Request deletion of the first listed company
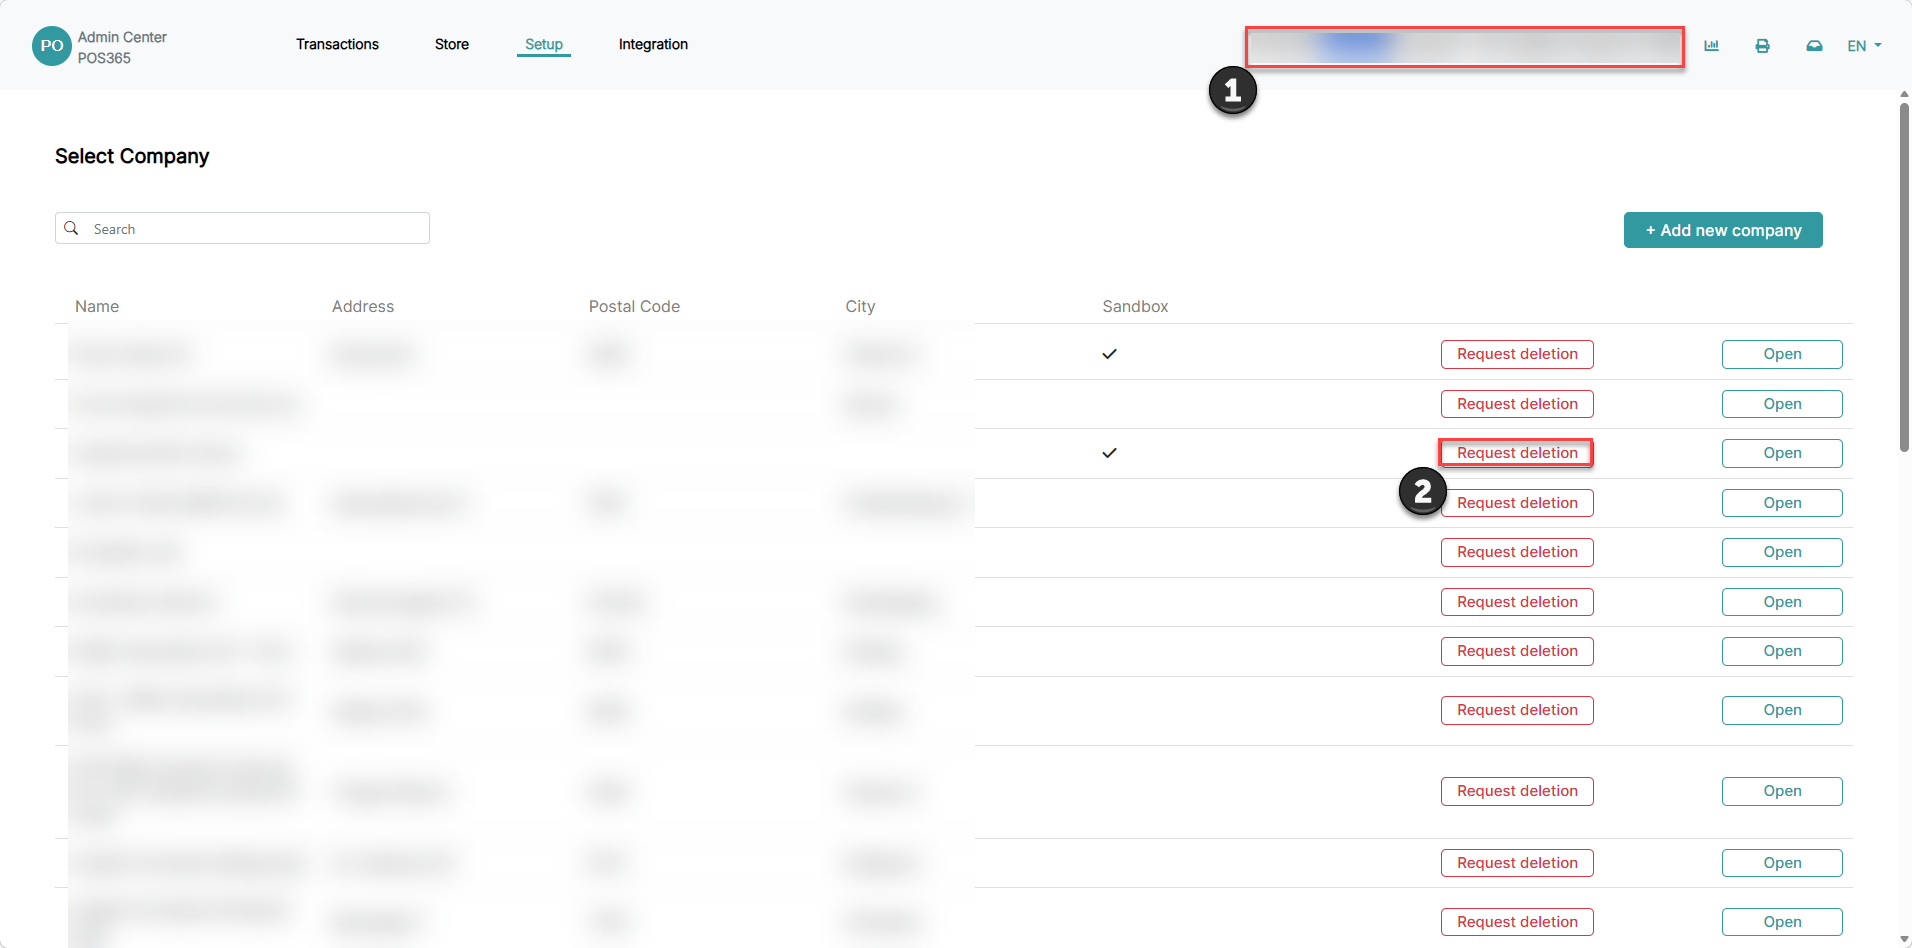Image resolution: width=1912 pixels, height=948 pixels. [x=1517, y=354]
